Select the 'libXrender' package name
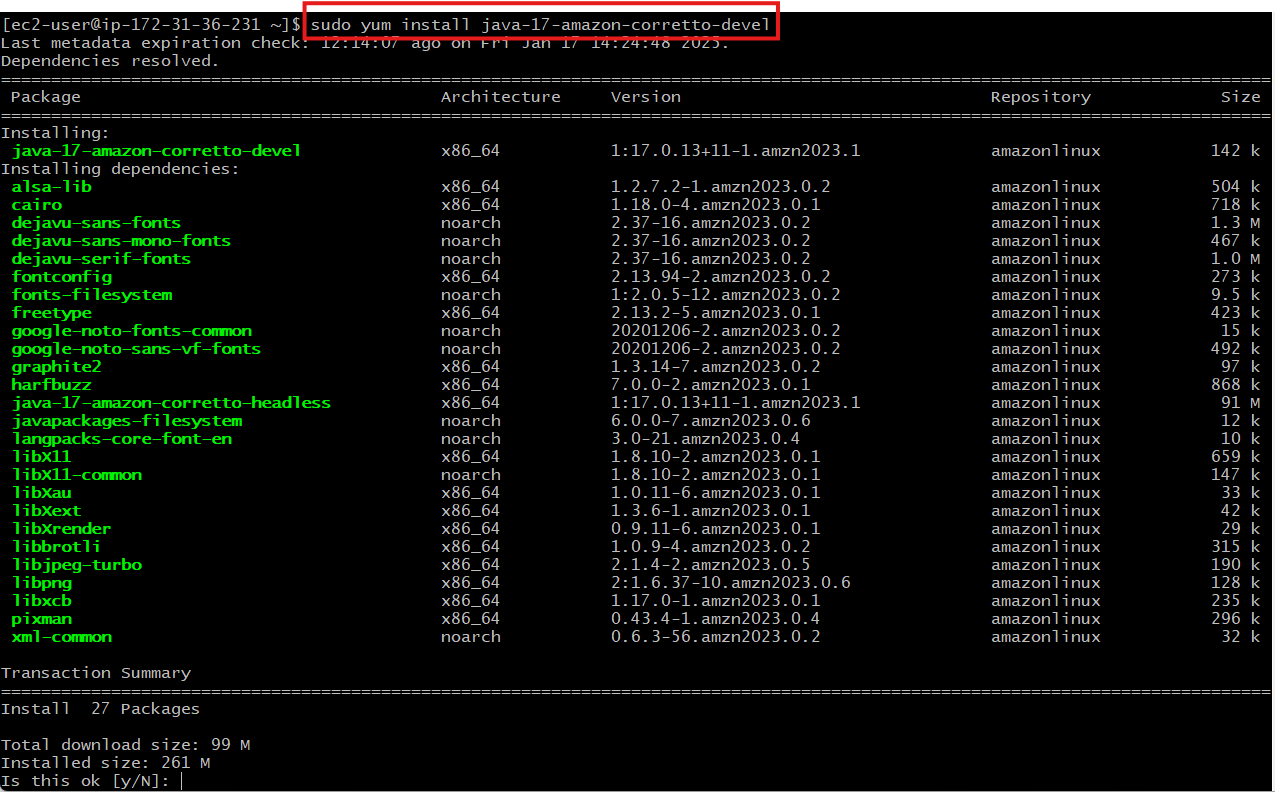This screenshot has height=792, width=1275. [x=61, y=529]
